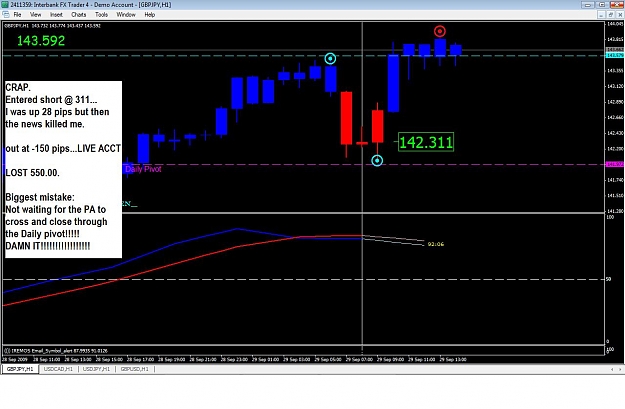Click the chart document icon beside File menu
This screenshot has height=409, width=625.
pyautogui.click(x=6, y=14)
